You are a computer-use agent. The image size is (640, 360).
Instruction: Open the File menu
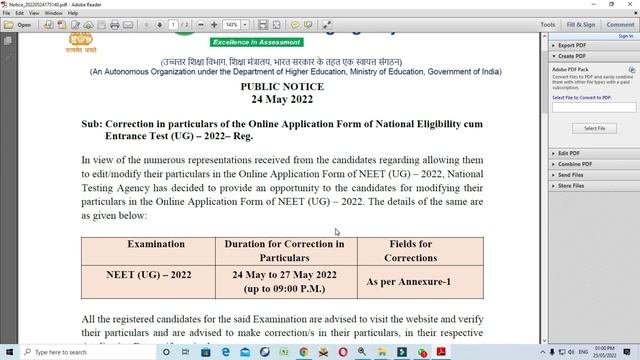7,13
